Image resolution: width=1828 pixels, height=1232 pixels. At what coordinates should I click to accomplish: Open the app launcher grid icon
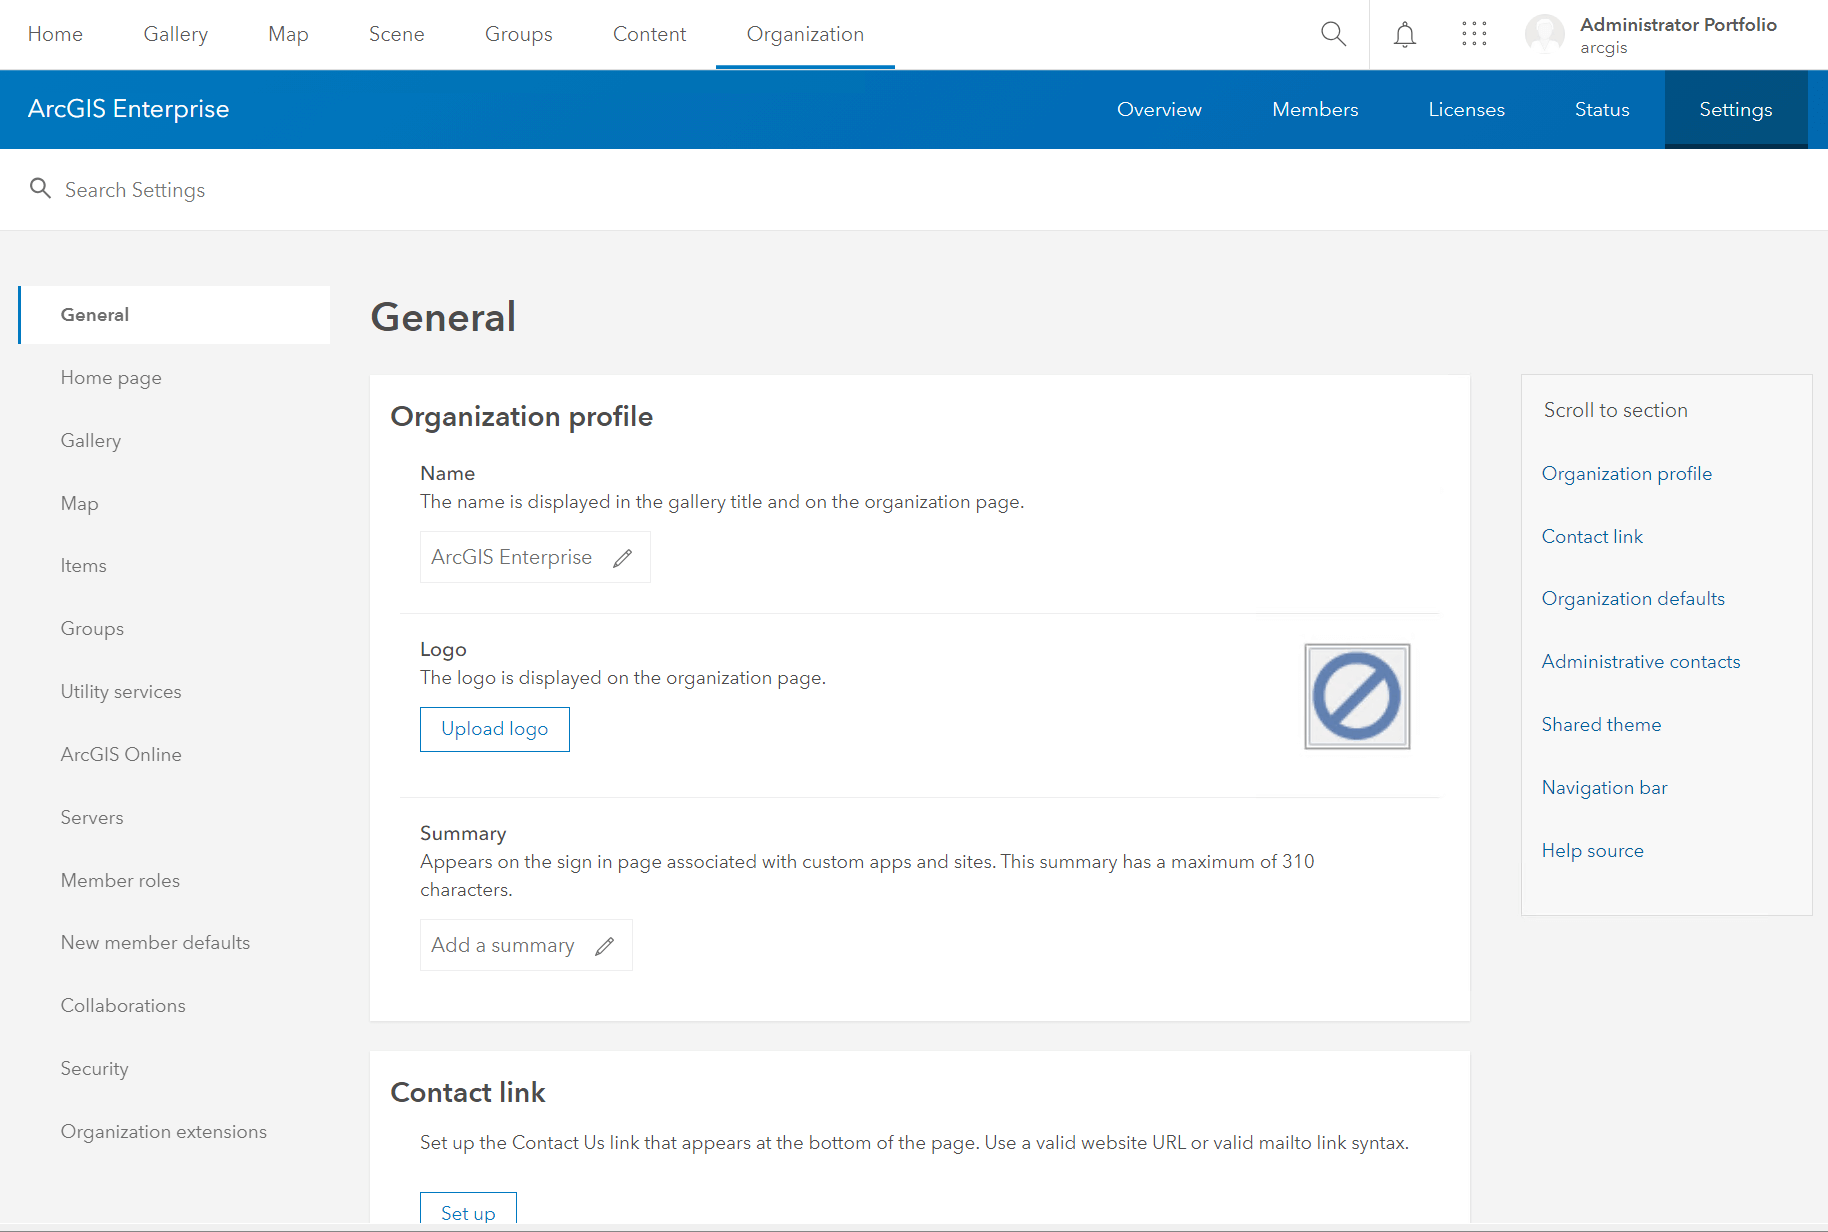[x=1474, y=35]
